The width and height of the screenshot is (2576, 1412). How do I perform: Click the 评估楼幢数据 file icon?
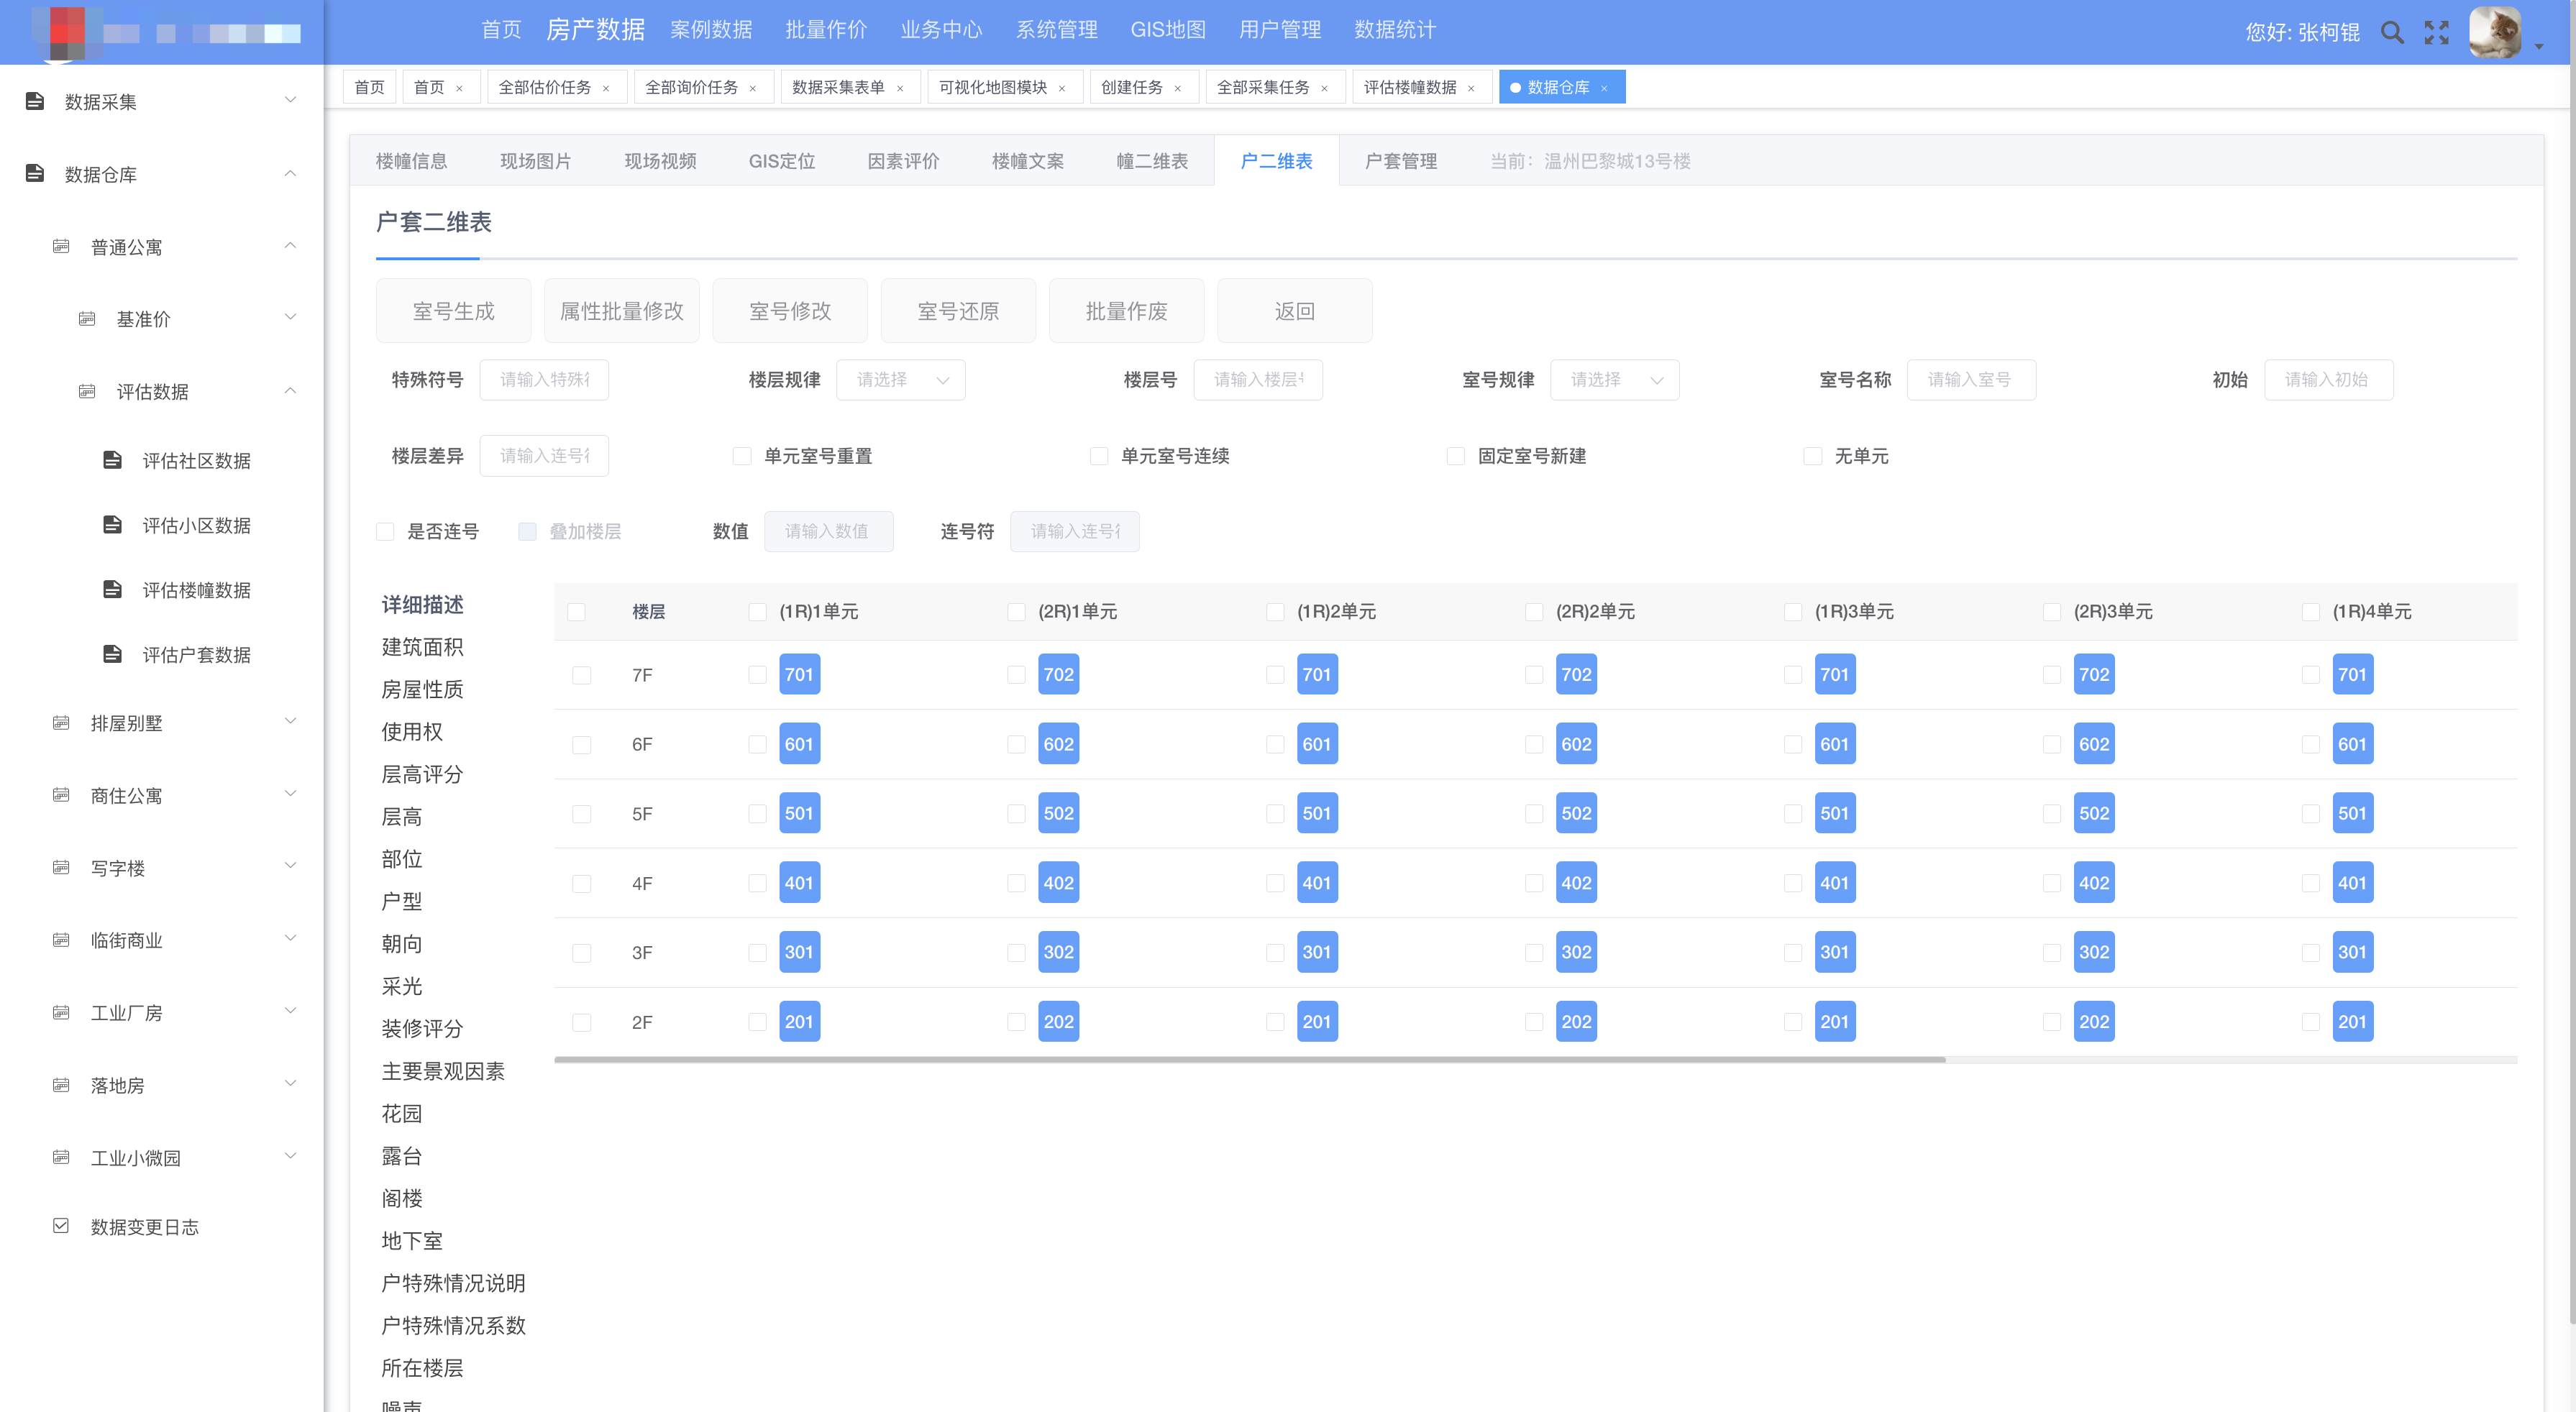pyautogui.click(x=113, y=590)
